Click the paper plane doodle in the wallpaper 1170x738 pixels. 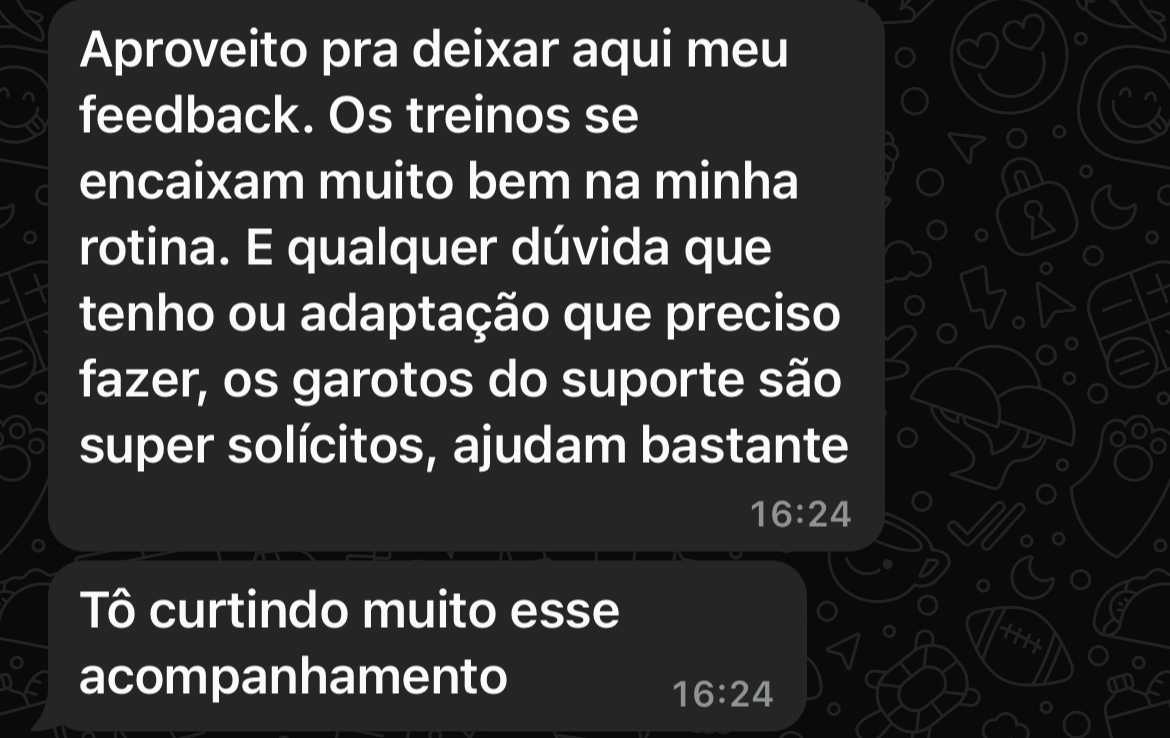click(x=967, y=145)
